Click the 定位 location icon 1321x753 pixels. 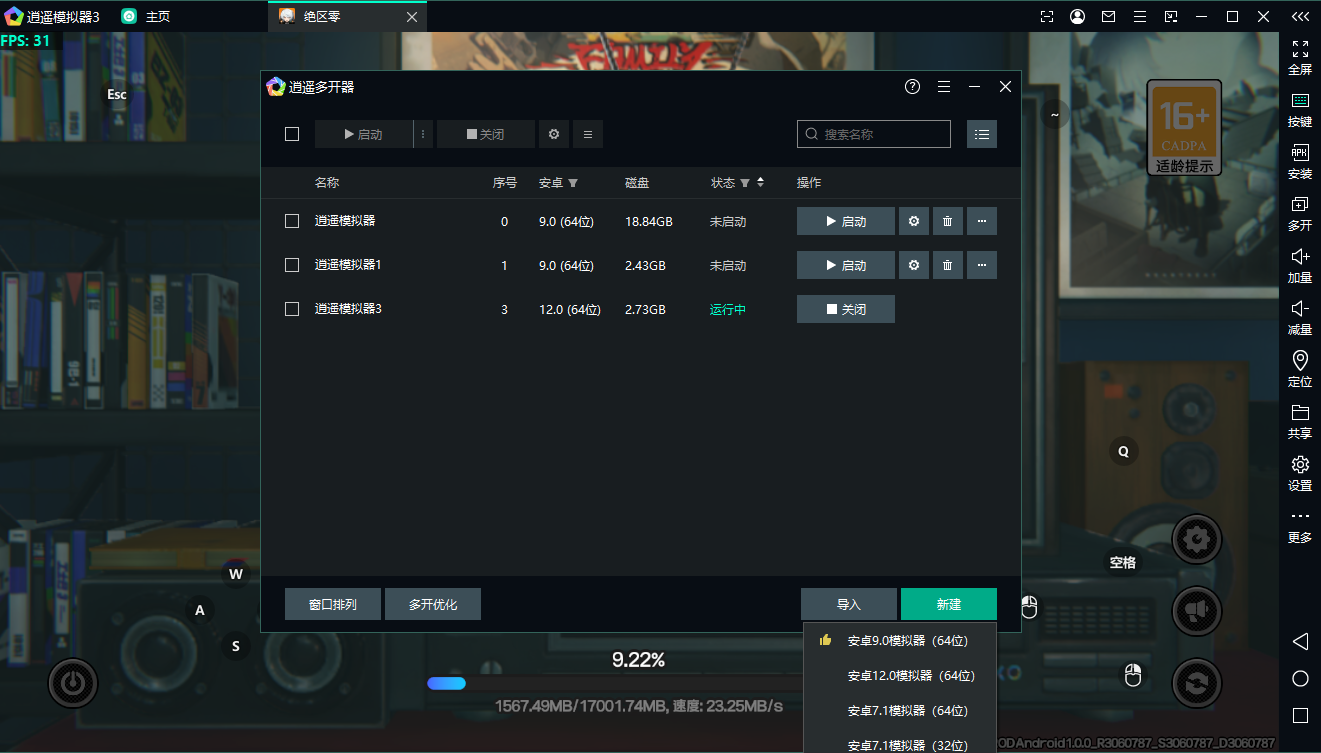pos(1300,368)
